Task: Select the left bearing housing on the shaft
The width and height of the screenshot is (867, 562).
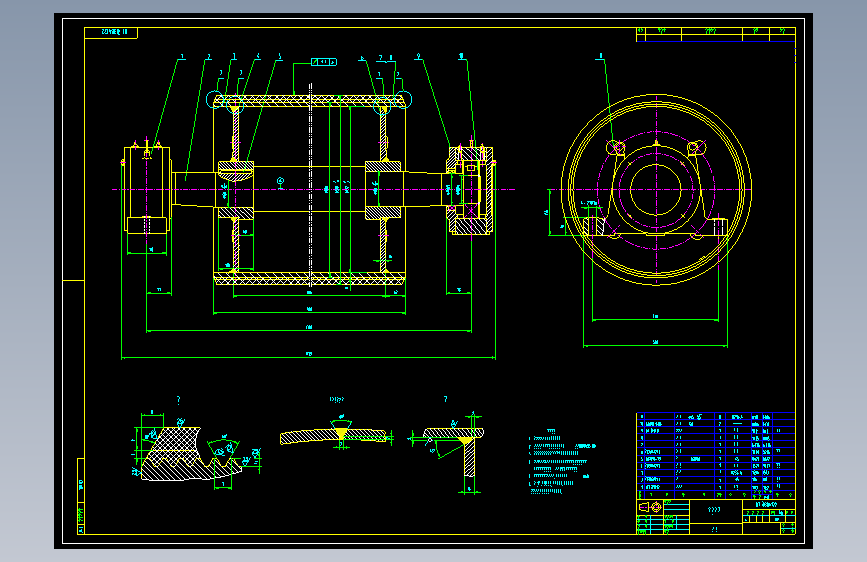Action: 147,189
